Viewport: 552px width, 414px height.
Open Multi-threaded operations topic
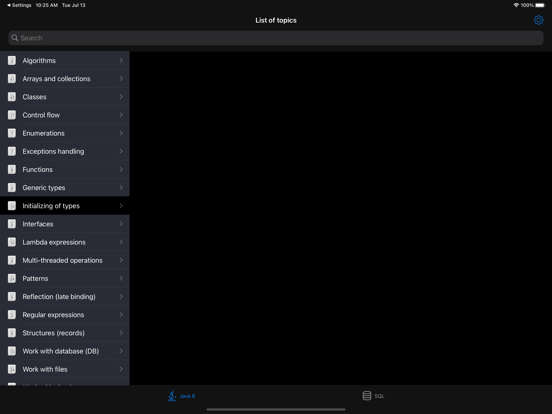click(65, 260)
